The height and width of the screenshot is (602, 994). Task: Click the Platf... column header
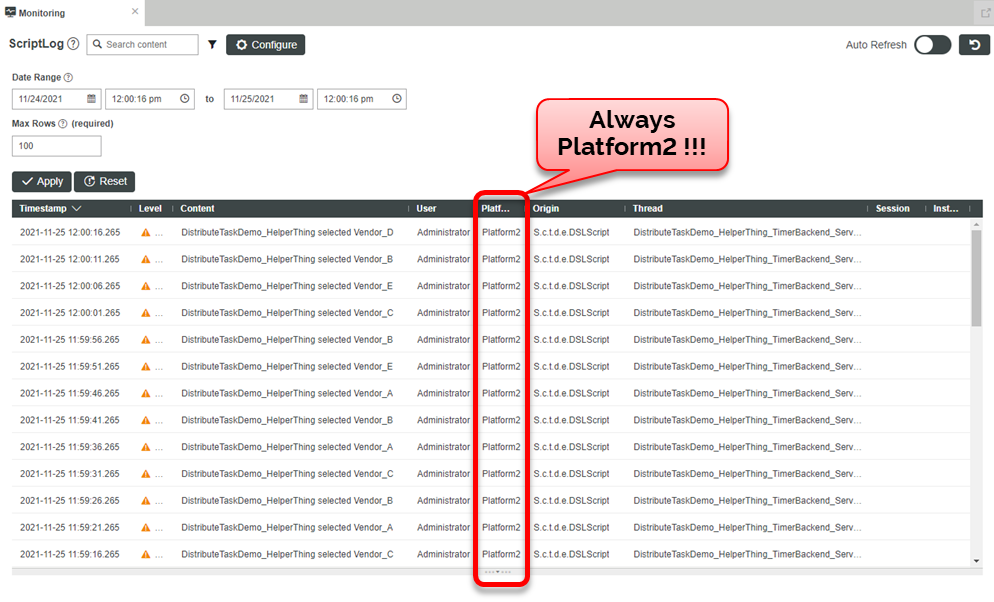point(495,208)
